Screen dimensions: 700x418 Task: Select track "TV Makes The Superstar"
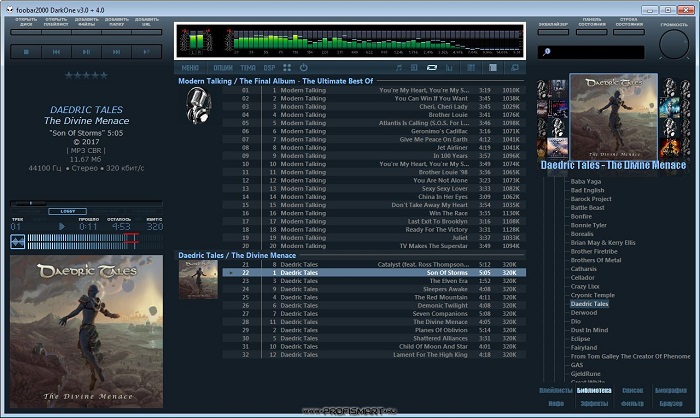click(x=374, y=246)
